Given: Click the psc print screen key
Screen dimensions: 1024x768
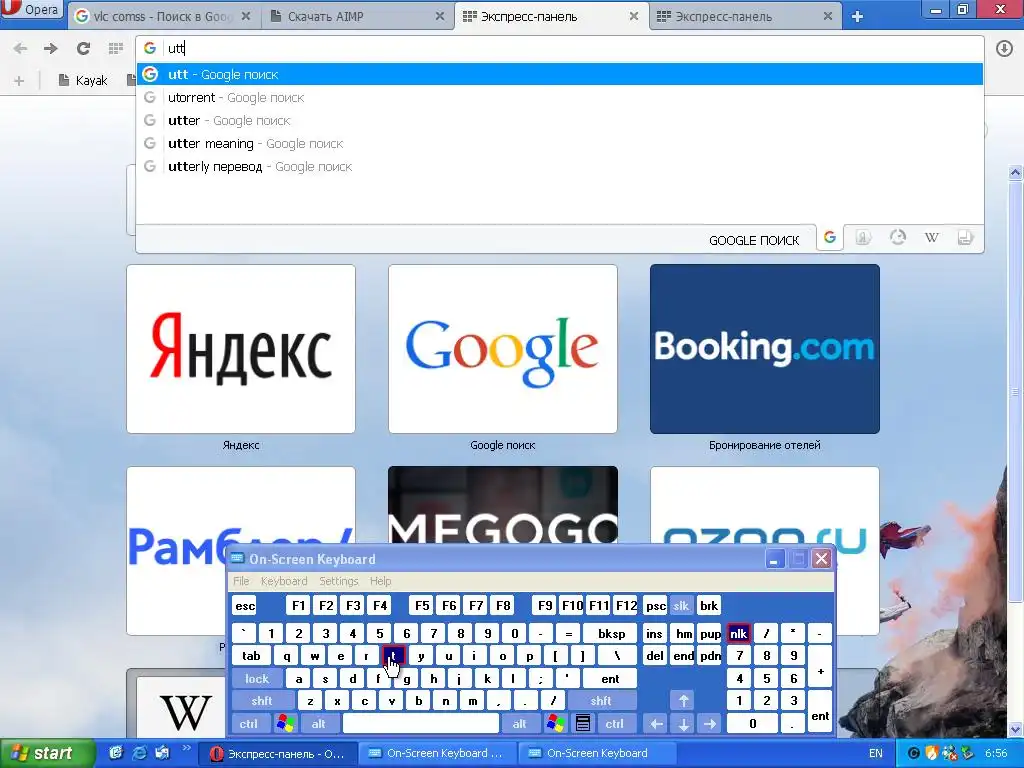Looking at the screenshot, I should tap(655, 606).
